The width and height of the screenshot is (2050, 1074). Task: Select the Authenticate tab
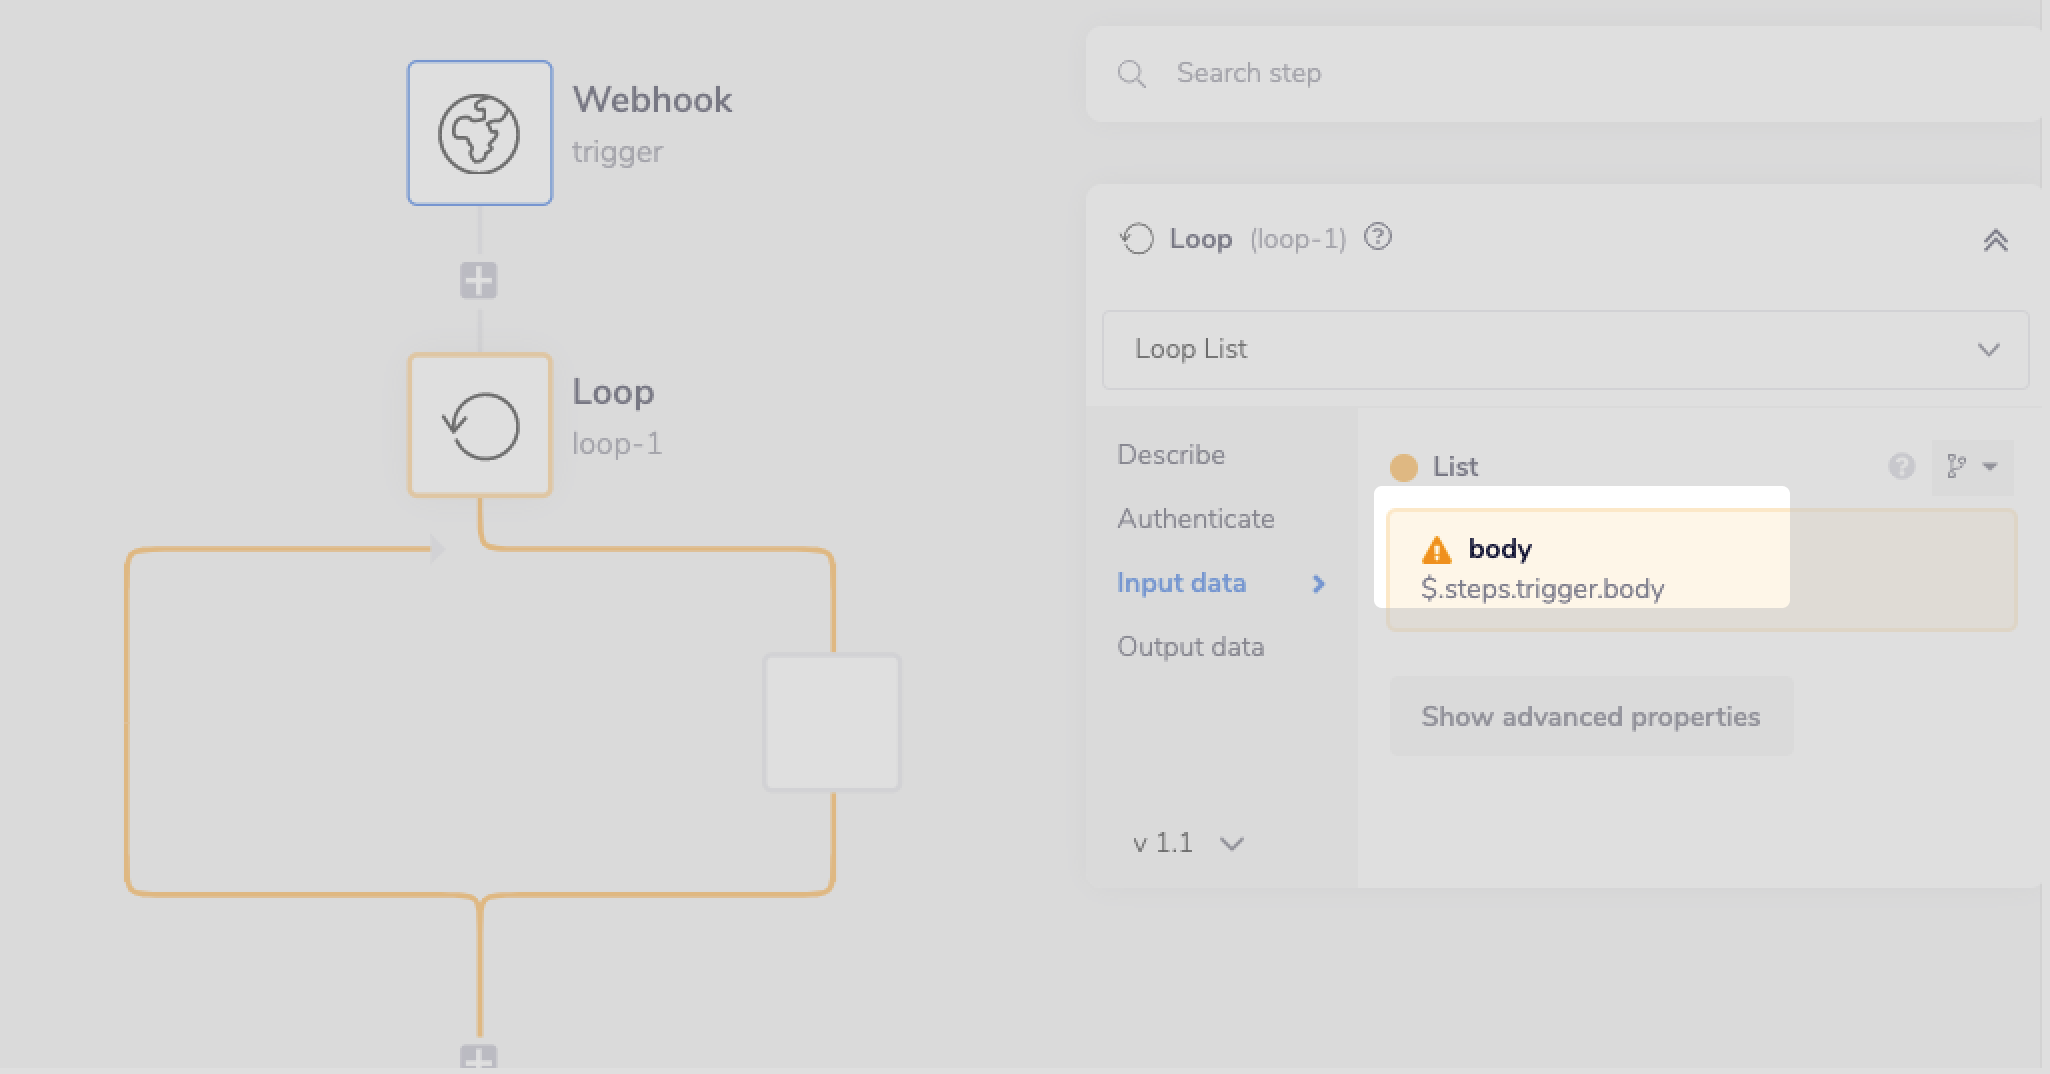click(x=1196, y=518)
